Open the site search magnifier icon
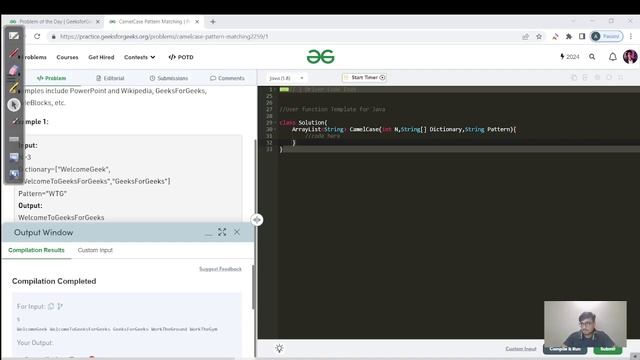This screenshot has width=640, height=360. (592, 57)
